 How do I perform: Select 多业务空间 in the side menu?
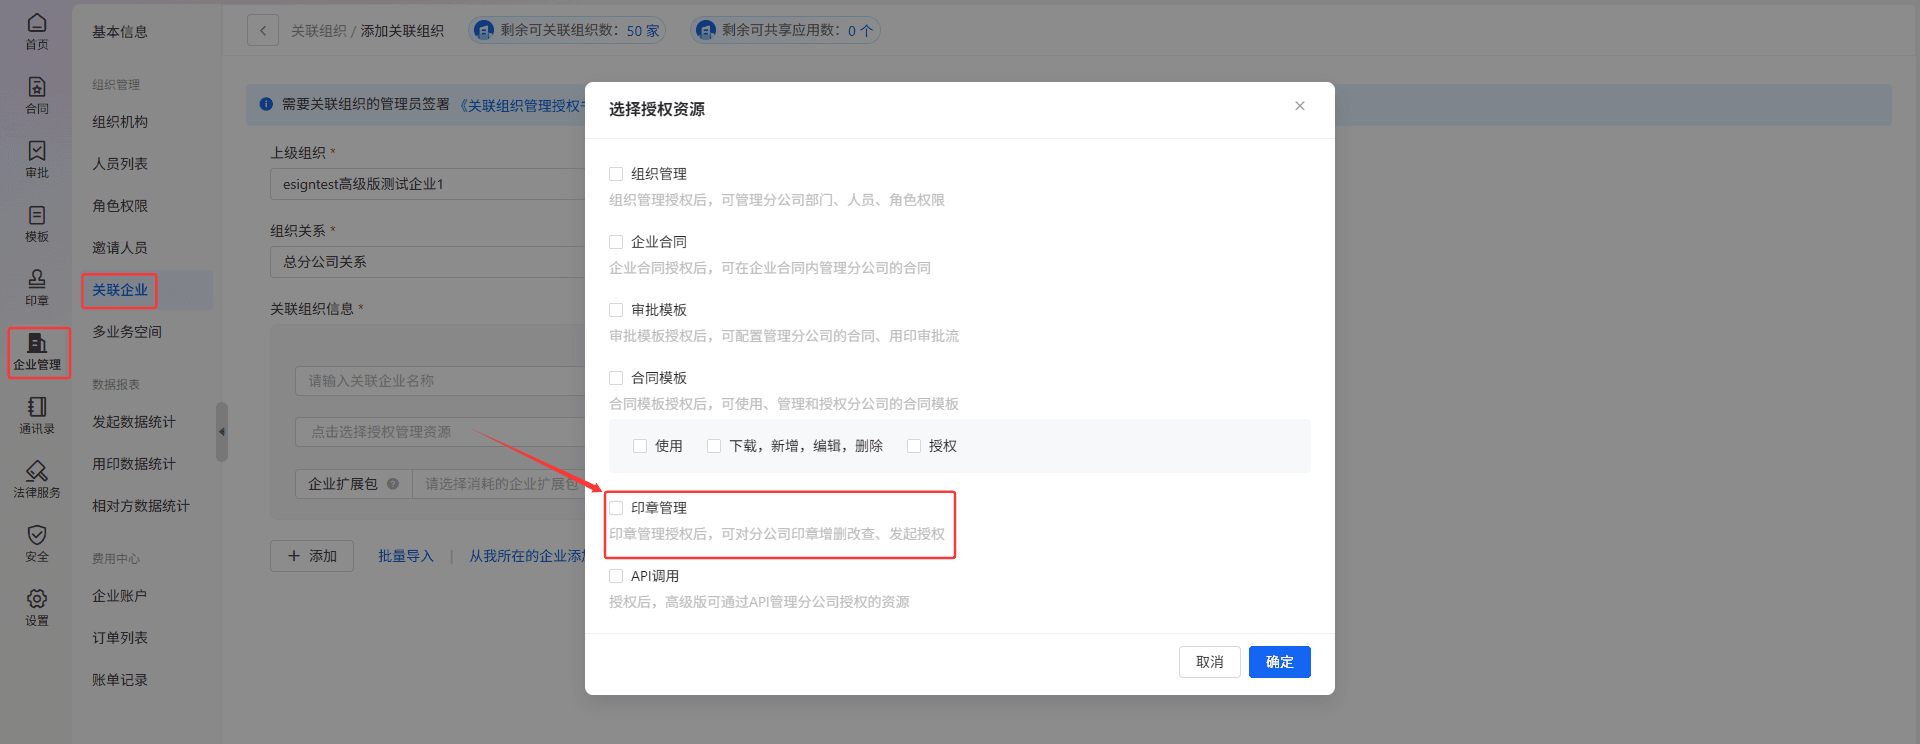pyautogui.click(x=127, y=332)
